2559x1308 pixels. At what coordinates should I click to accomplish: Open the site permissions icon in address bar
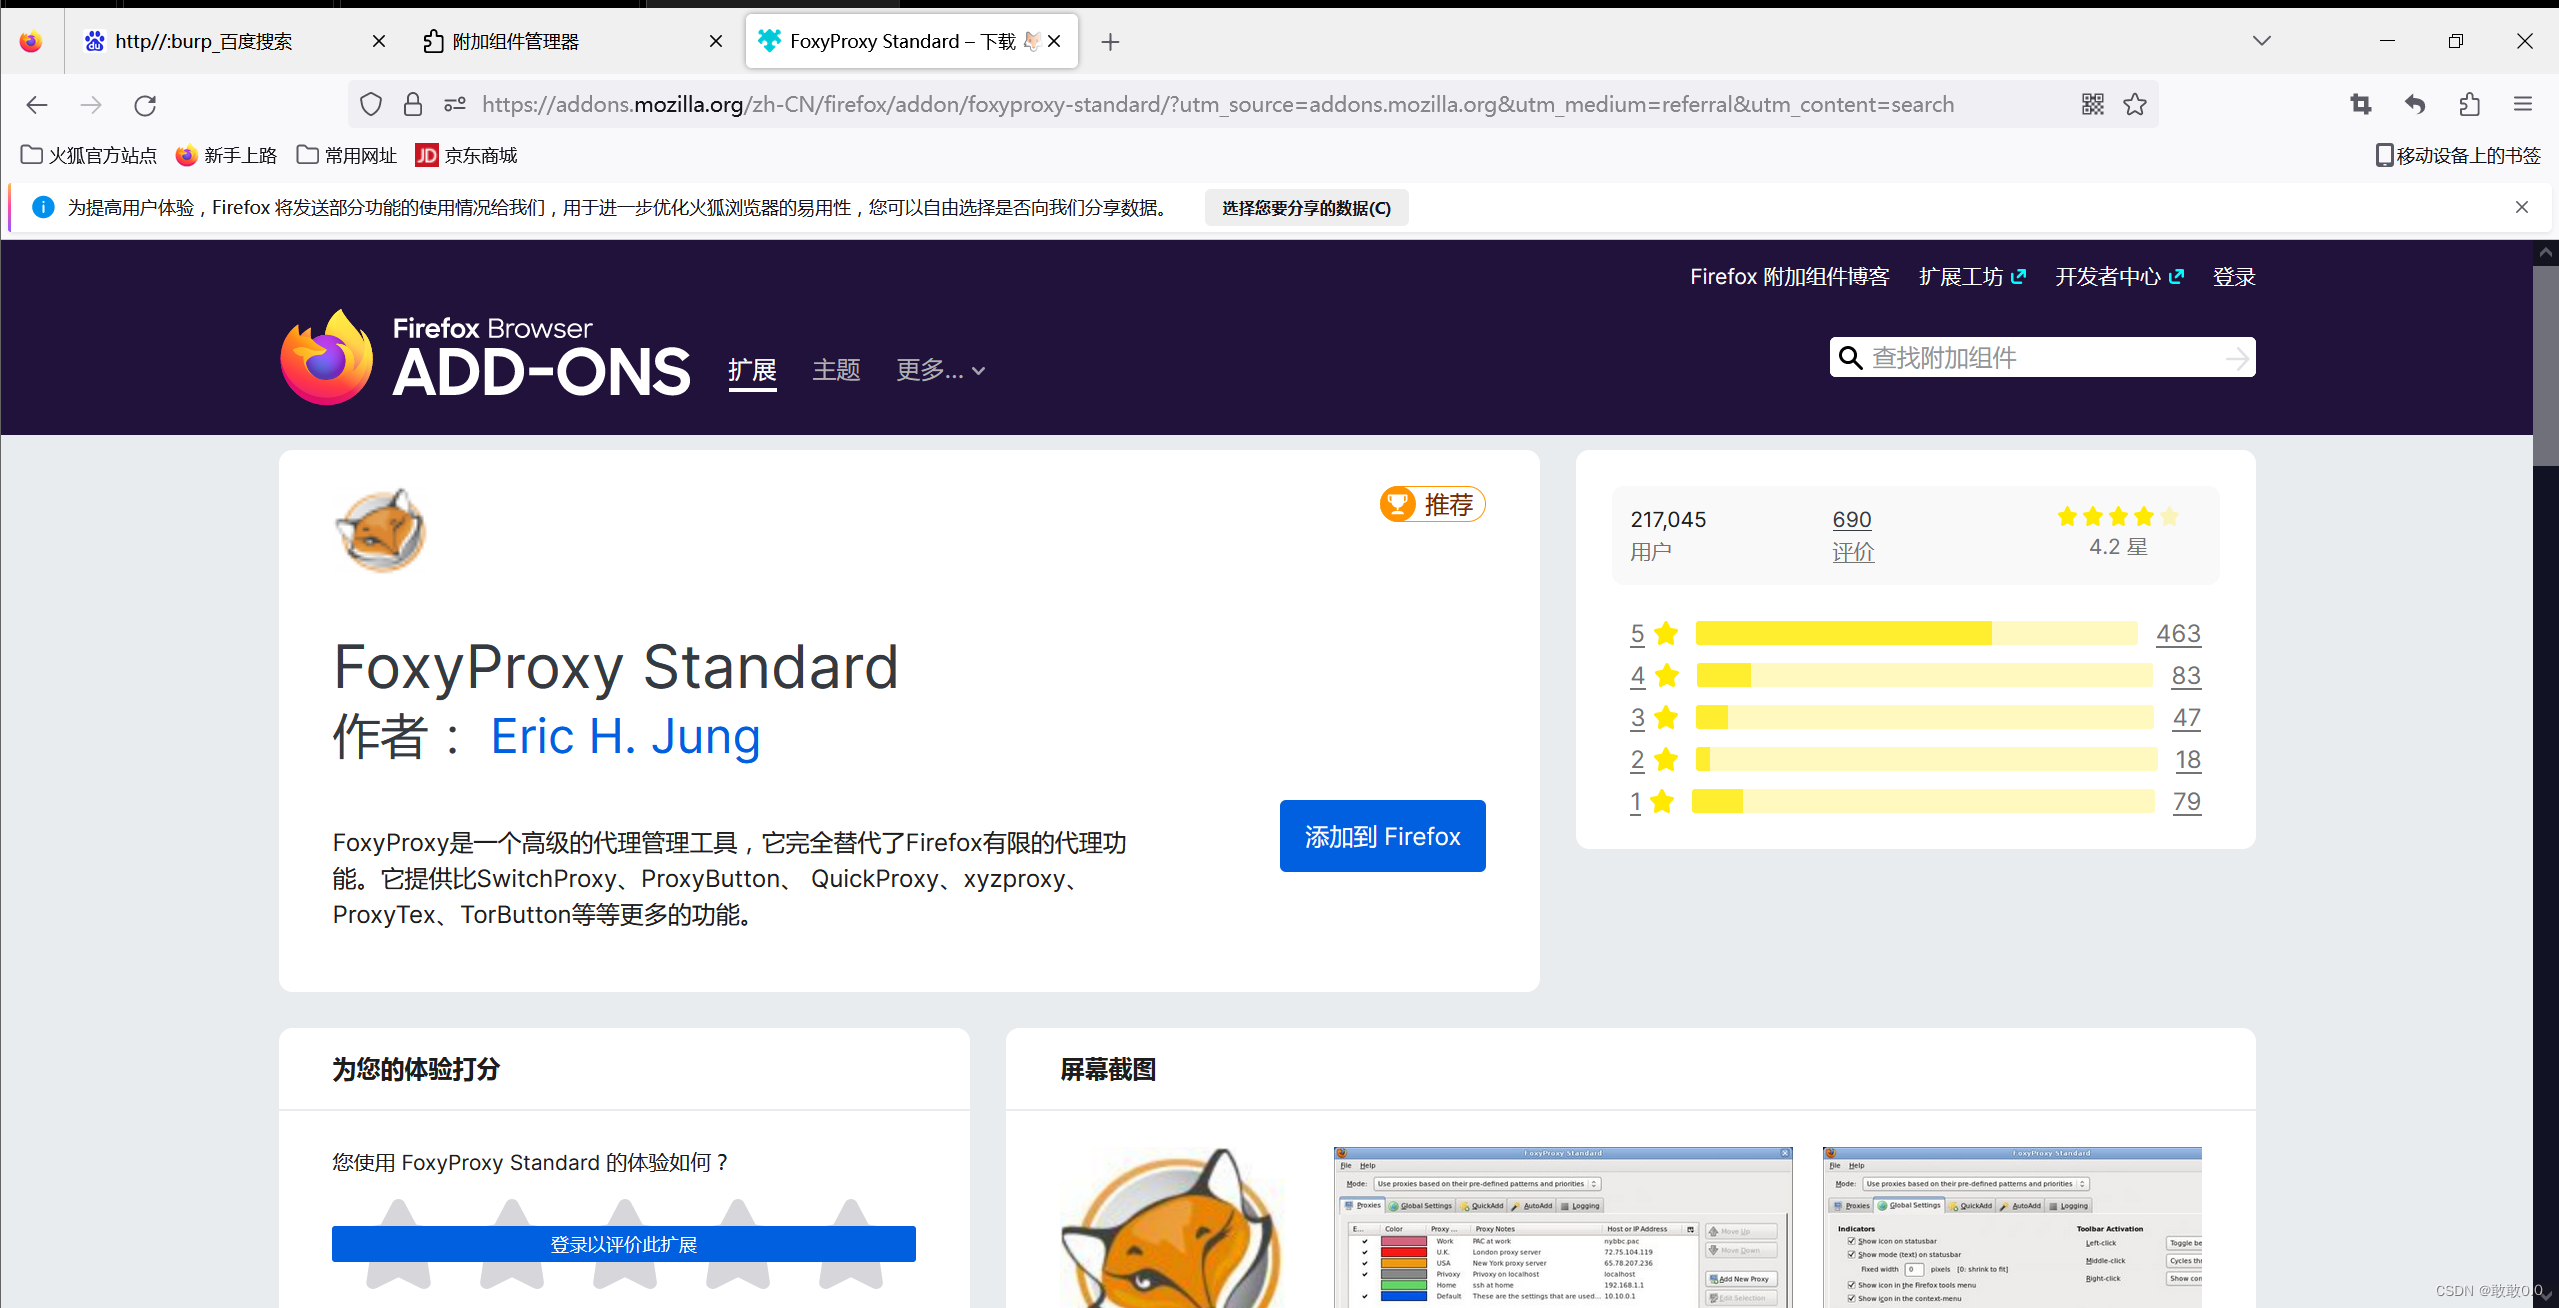[x=455, y=104]
